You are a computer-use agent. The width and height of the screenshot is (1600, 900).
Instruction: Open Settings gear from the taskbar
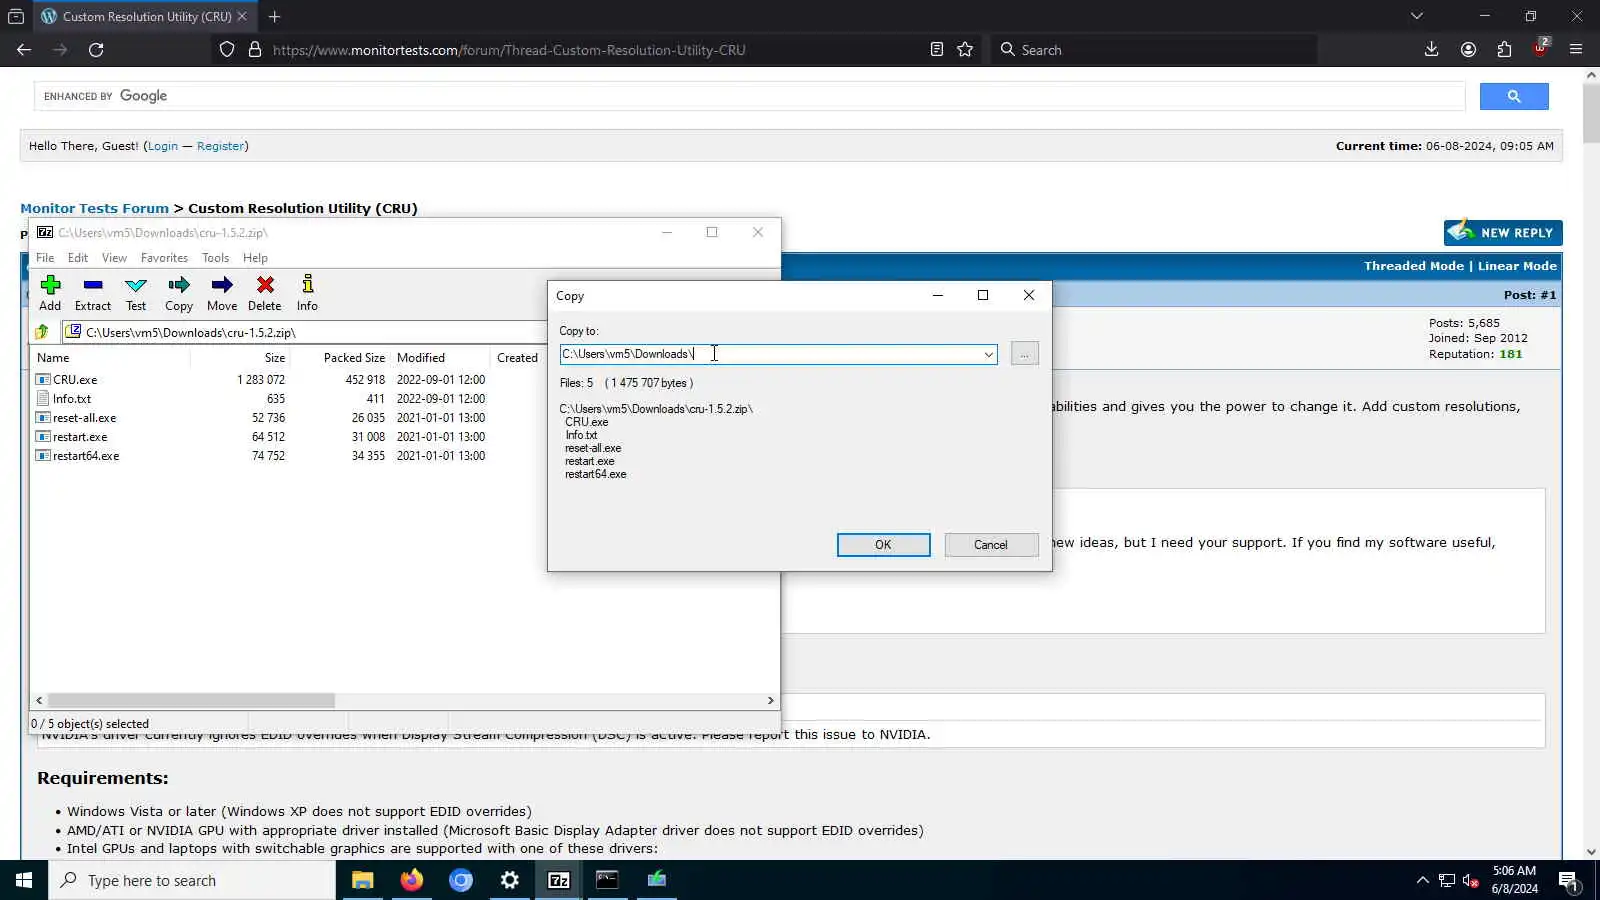[509, 880]
